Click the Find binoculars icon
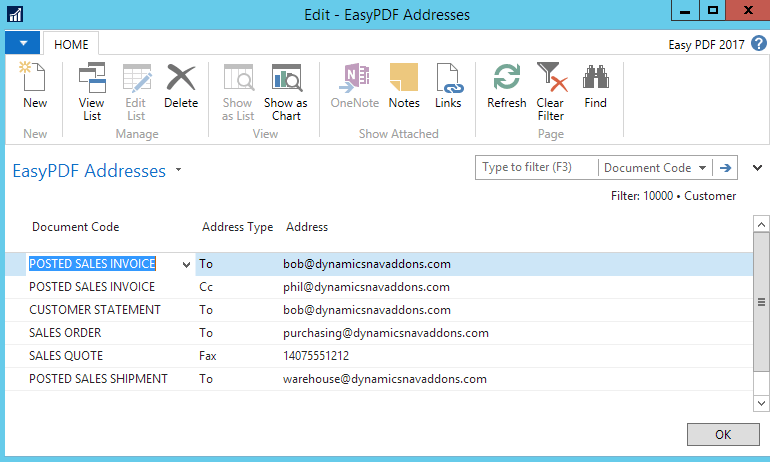770x462 pixels. 596,77
